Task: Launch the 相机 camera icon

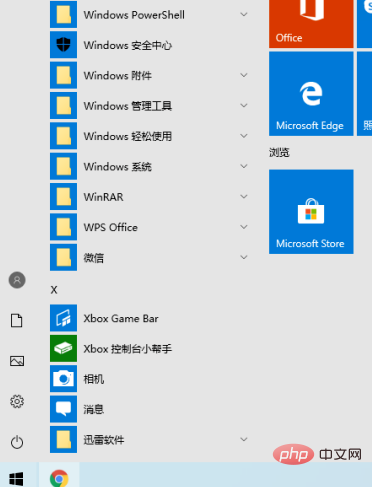Action: (63, 379)
